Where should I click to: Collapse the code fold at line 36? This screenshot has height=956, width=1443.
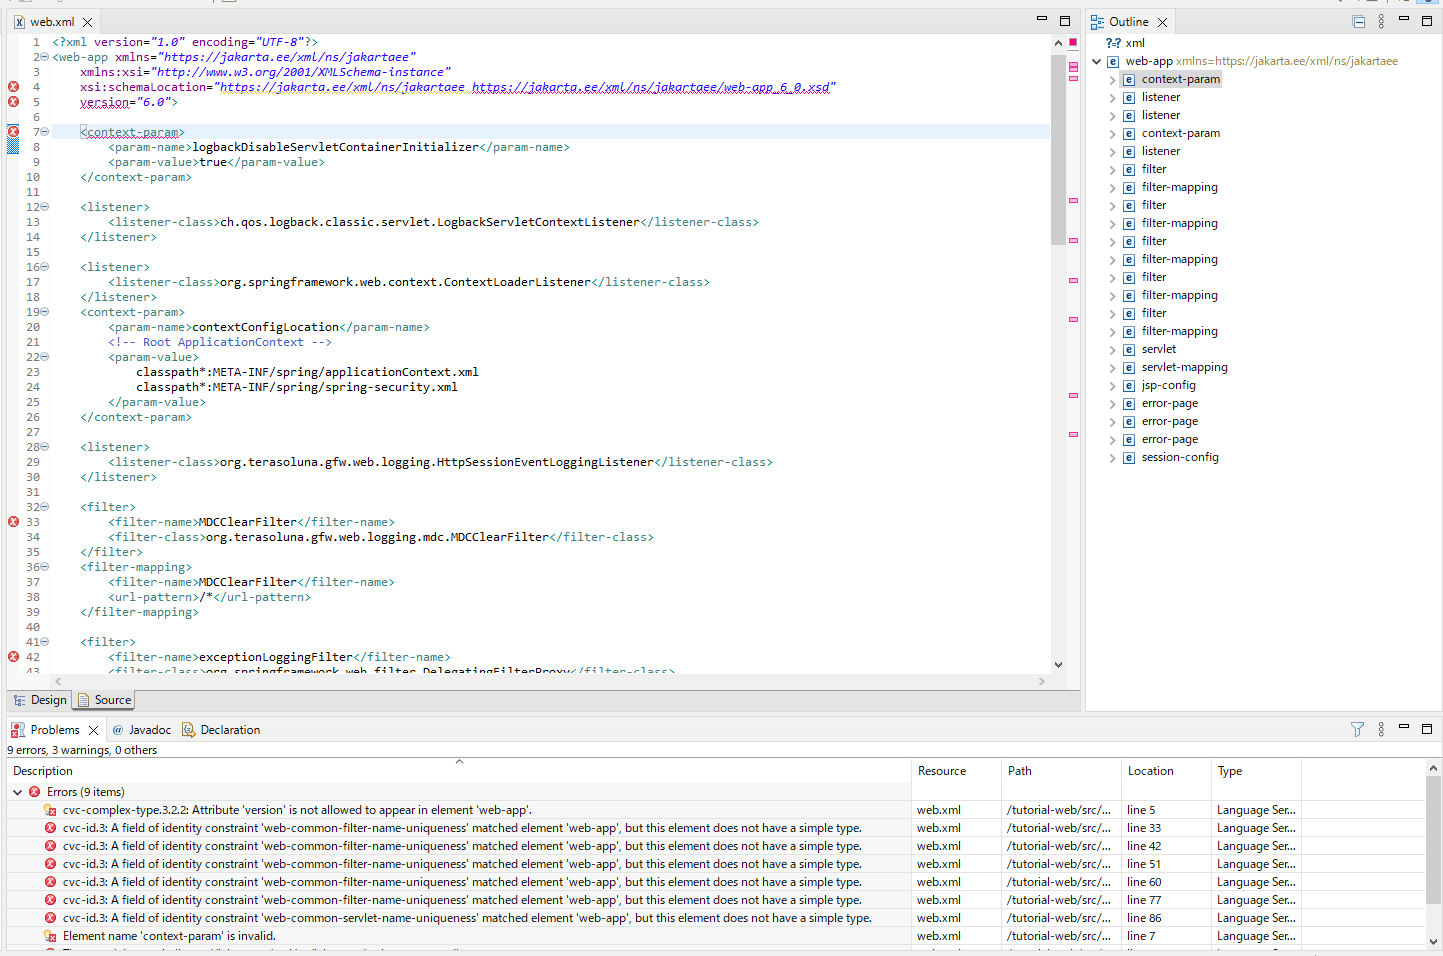point(44,567)
